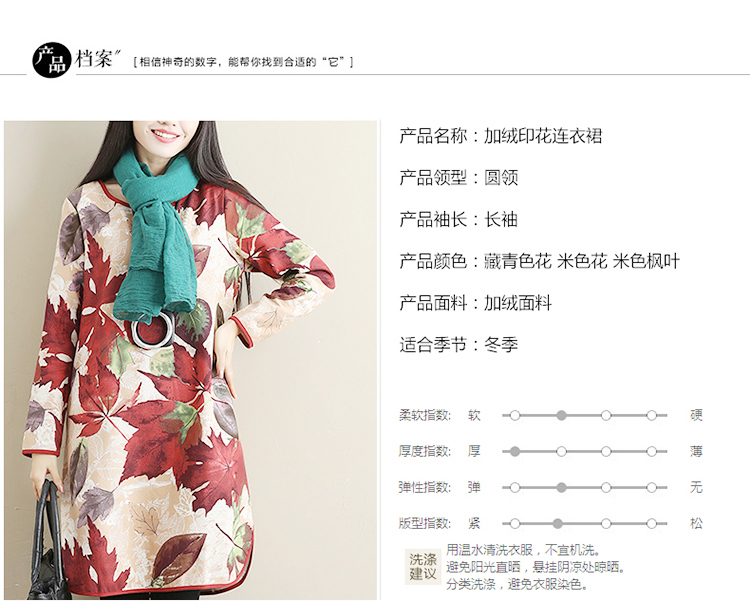
Task: Choose the softest dot next to 软
Action: point(515,415)
